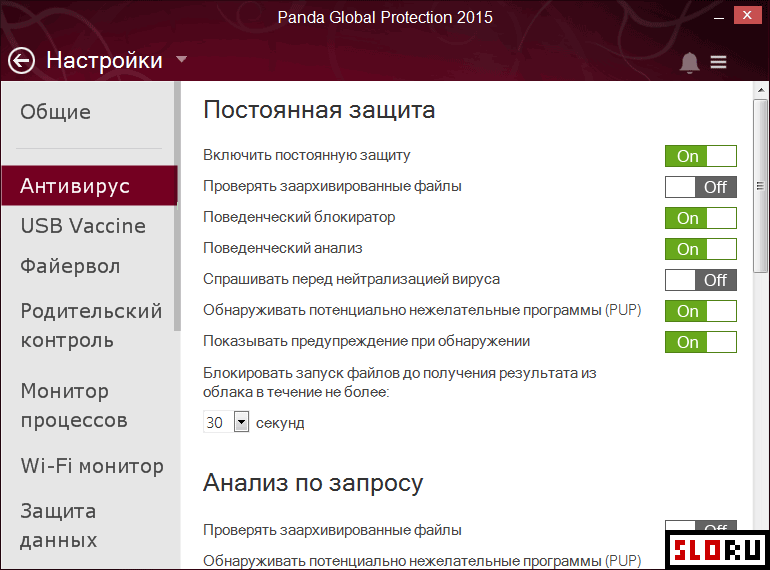770x570 pixels.
Task: Toggle Включить постоянную защиту switch
Action: tap(700, 156)
